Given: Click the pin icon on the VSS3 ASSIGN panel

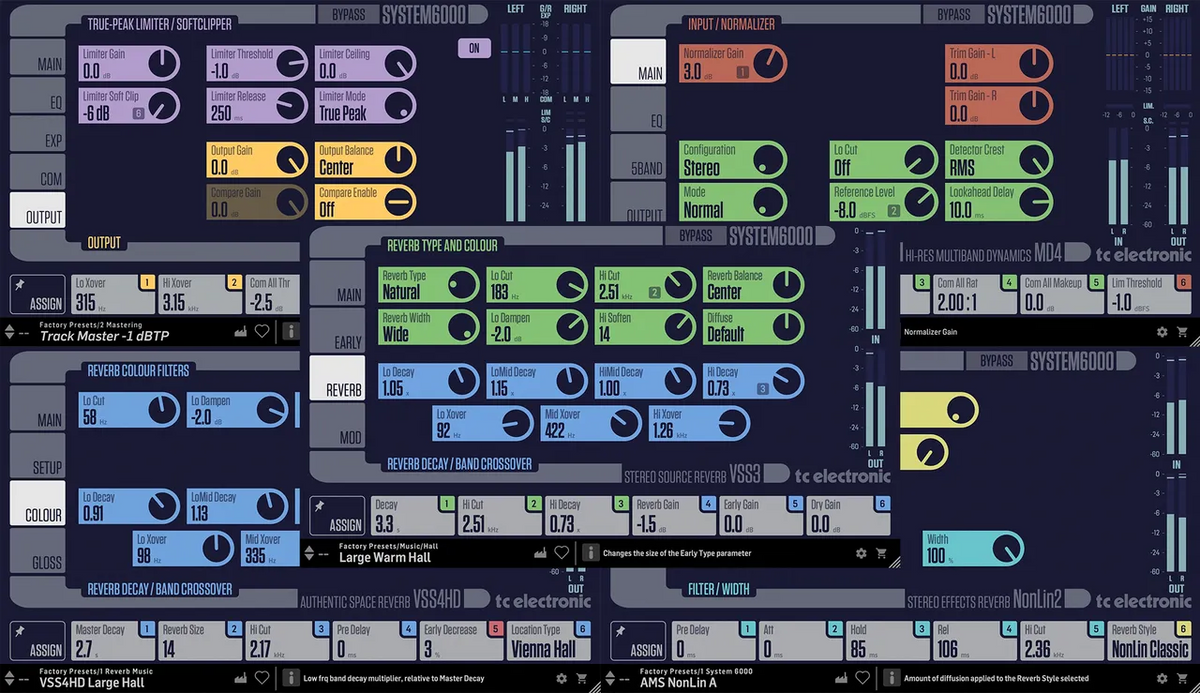Looking at the screenshot, I should click(319, 506).
